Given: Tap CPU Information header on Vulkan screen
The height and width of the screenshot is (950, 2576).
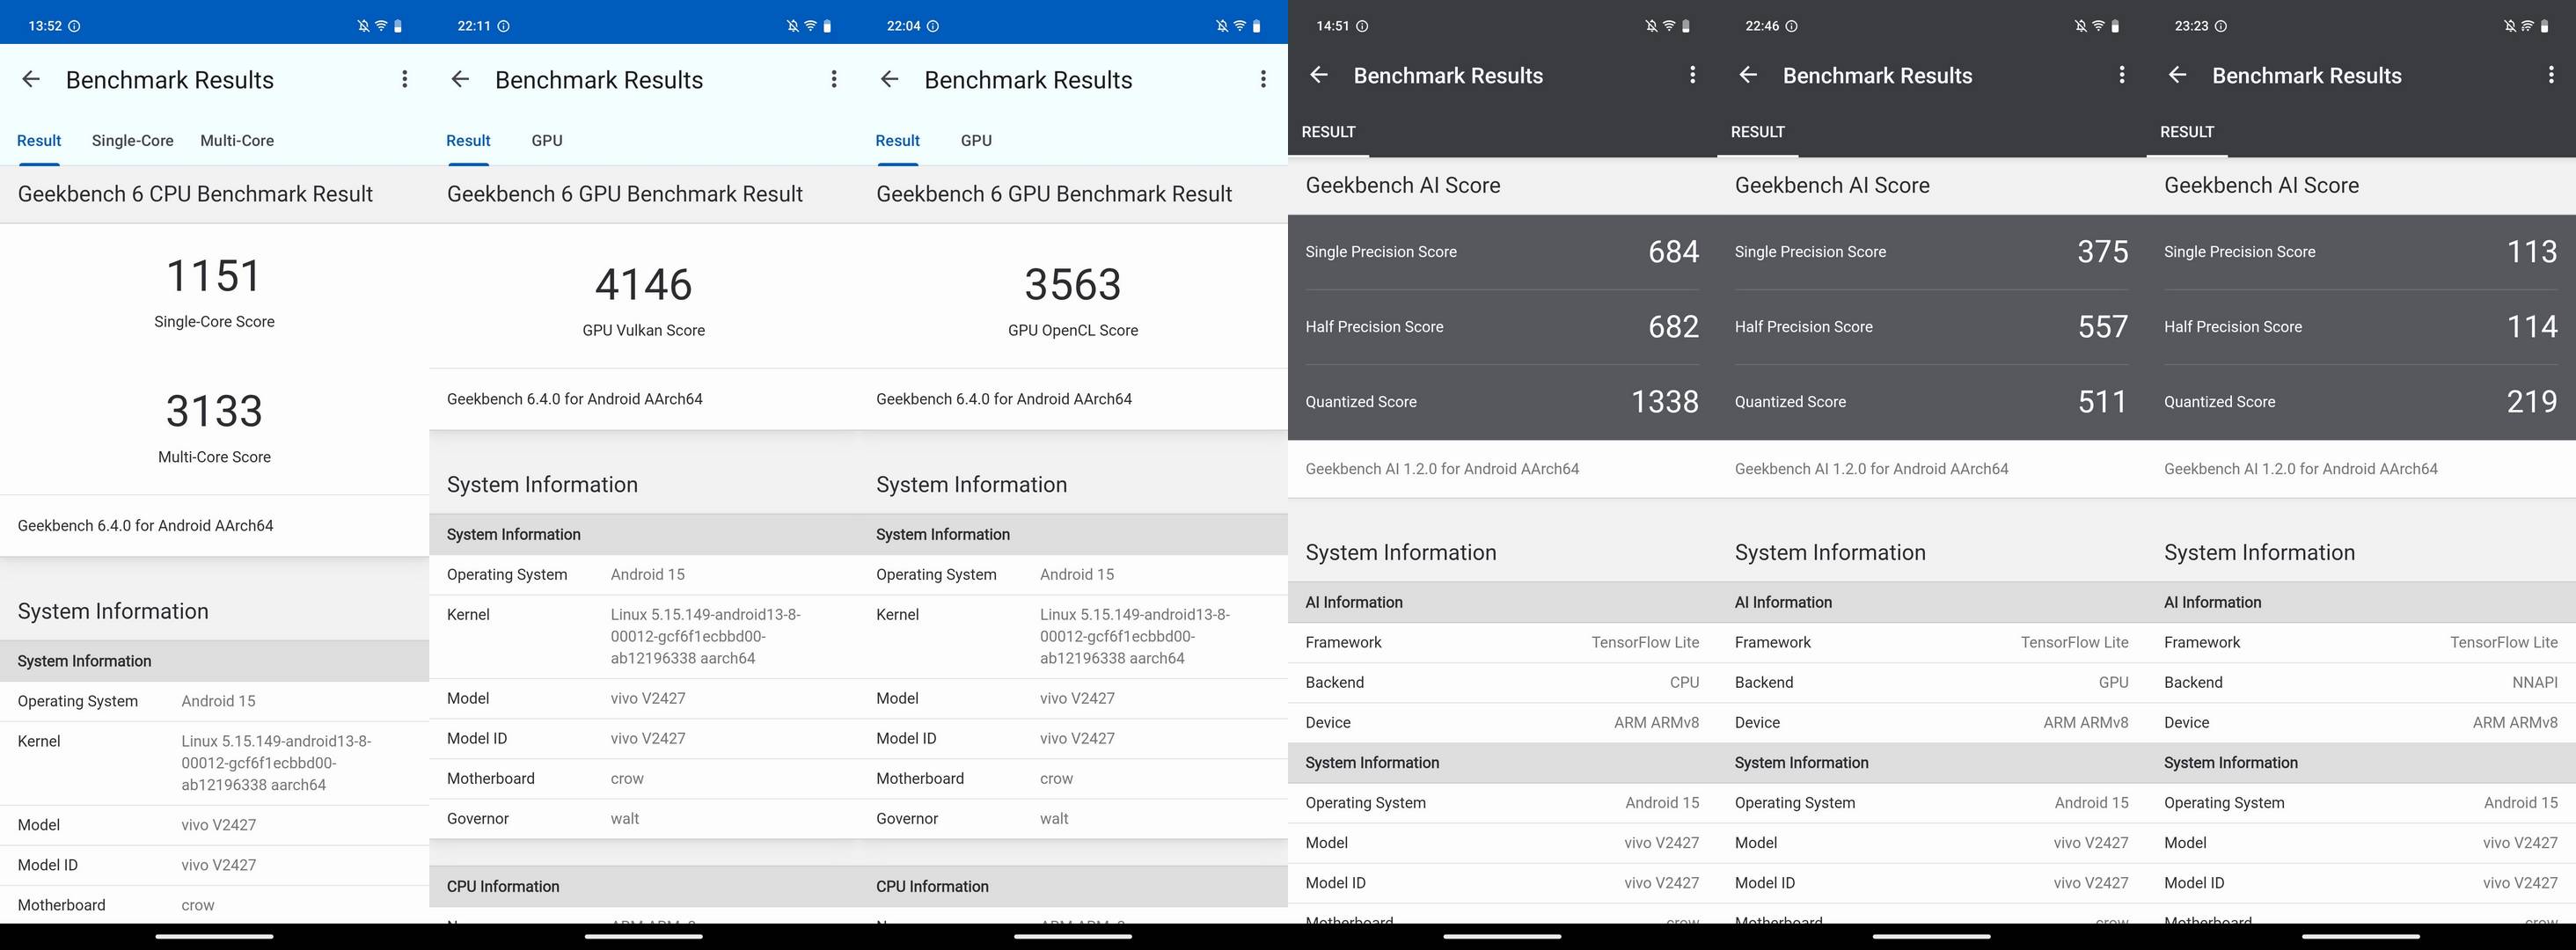Looking at the screenshot, I should [643, 887].
